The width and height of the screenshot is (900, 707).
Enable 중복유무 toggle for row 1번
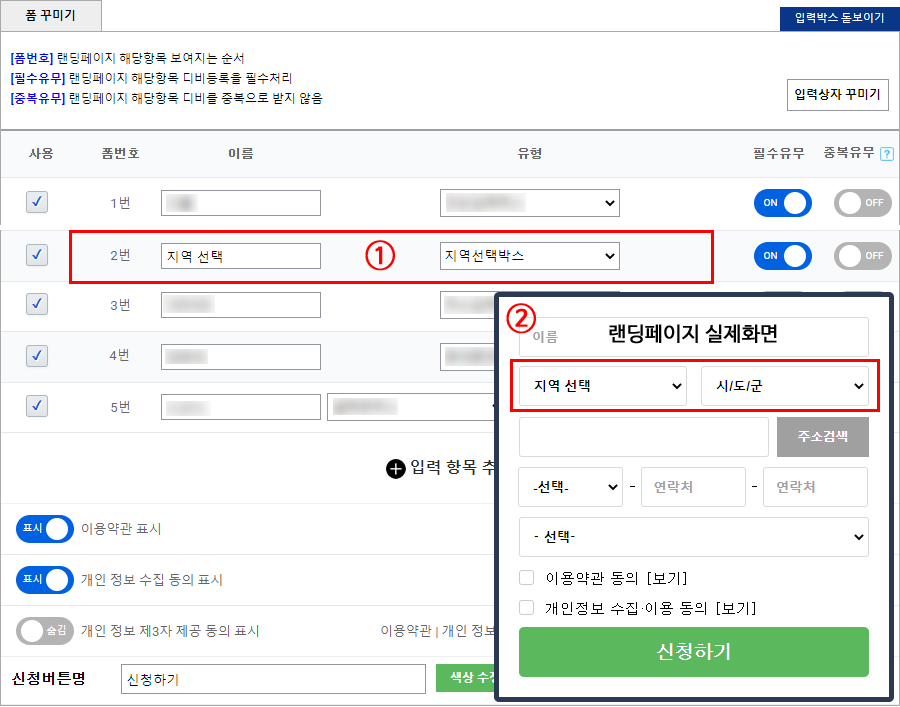tap(862, 203)
